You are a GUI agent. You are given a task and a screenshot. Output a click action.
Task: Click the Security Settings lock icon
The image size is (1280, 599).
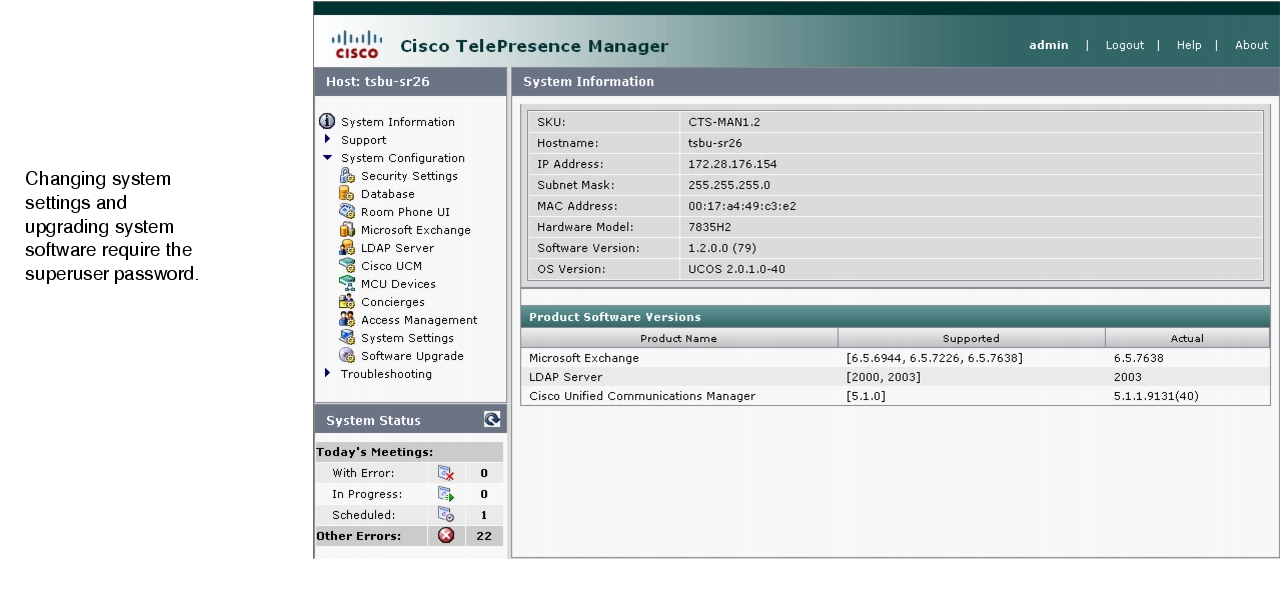tap(347, 176)
